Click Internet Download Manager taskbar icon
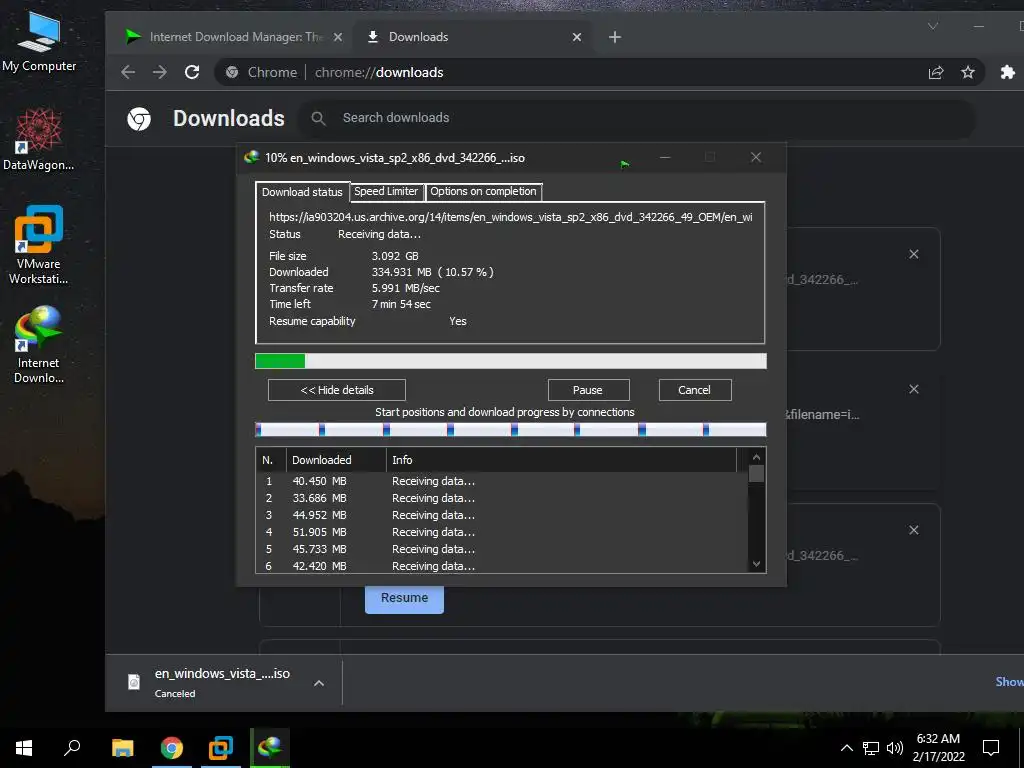Screen dimensions: 1024x768 point(270,748)
